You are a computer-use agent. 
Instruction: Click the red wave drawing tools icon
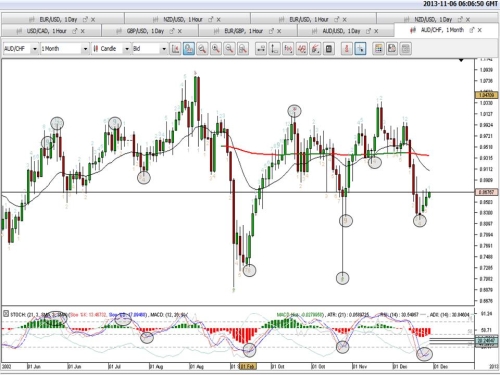tap(302, 49)
